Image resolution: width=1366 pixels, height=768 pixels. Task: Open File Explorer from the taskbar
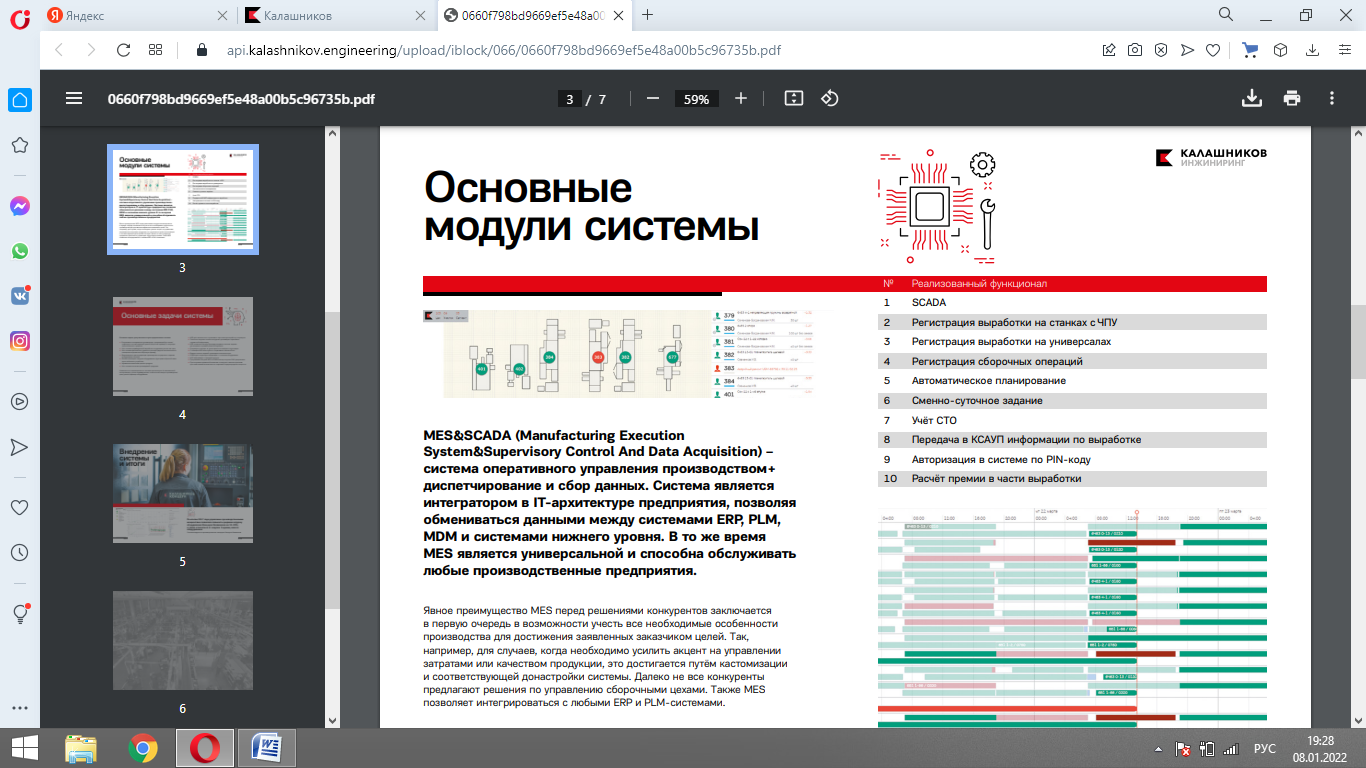point(81,748)
